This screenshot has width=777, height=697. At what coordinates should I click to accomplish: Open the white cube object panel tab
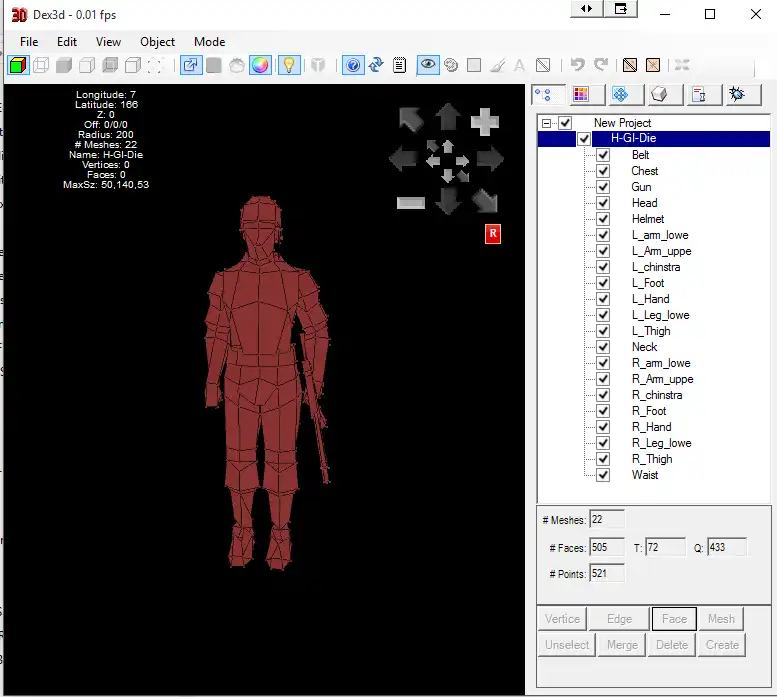click(666, 94)
